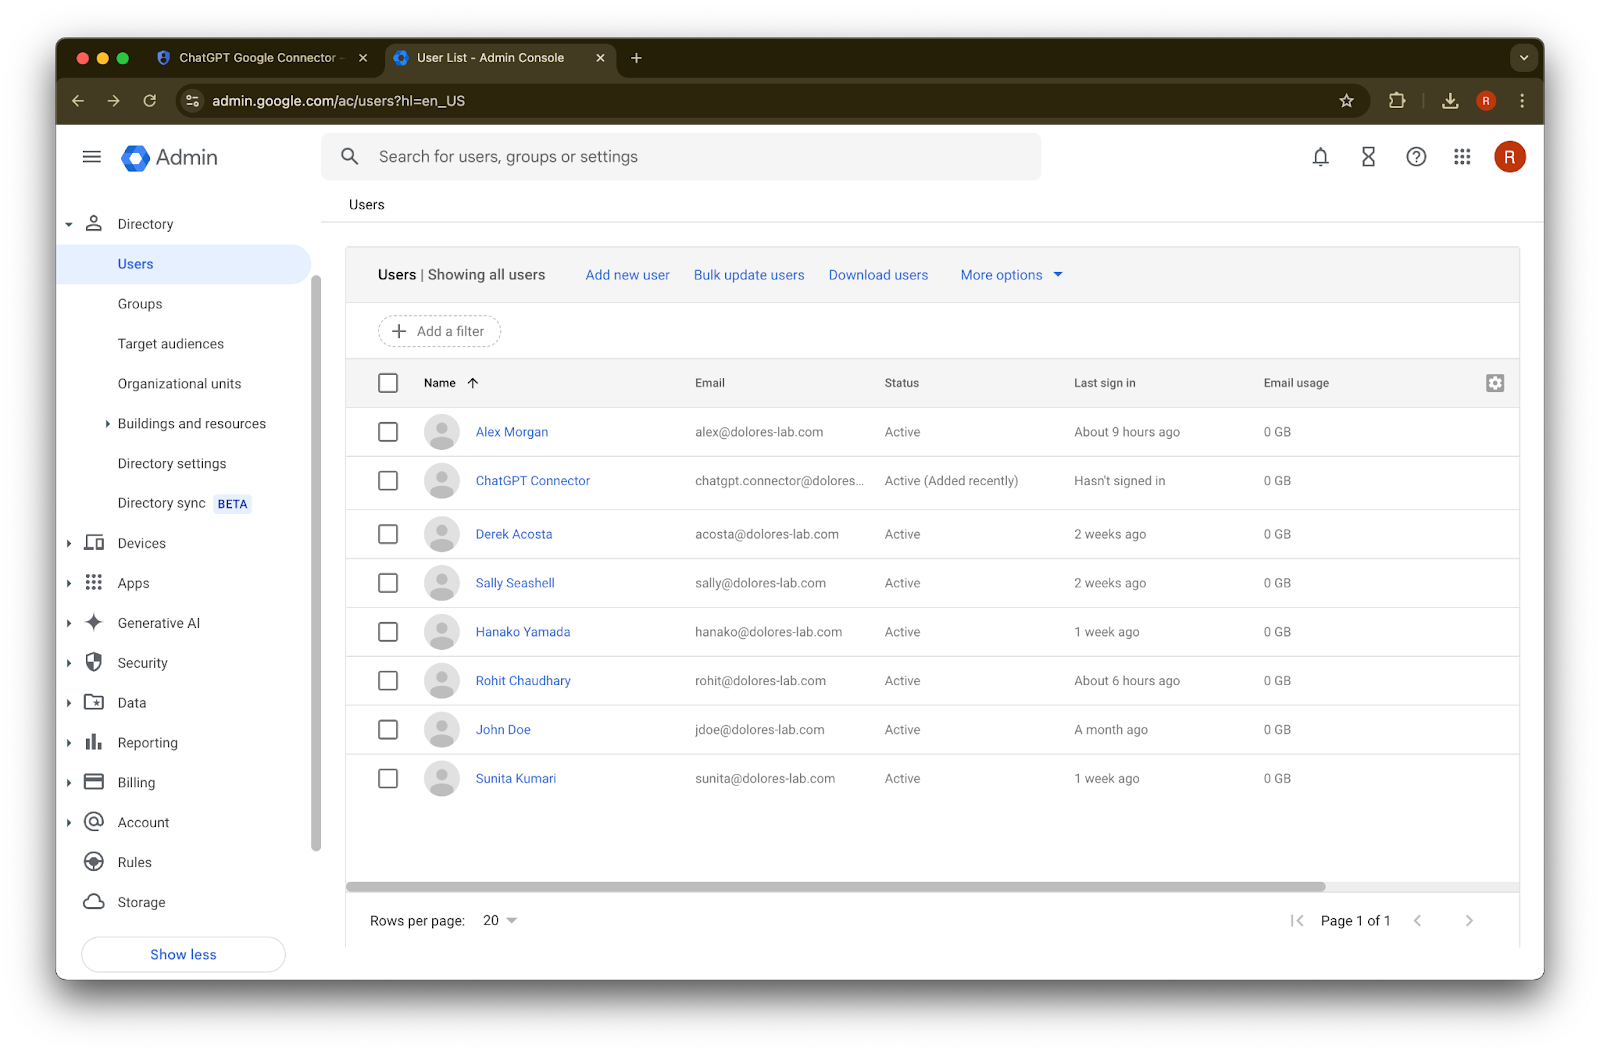Open the Google apps grid icon
The height and width of the screenshot is (1053, 1600).
[1462, 157]
